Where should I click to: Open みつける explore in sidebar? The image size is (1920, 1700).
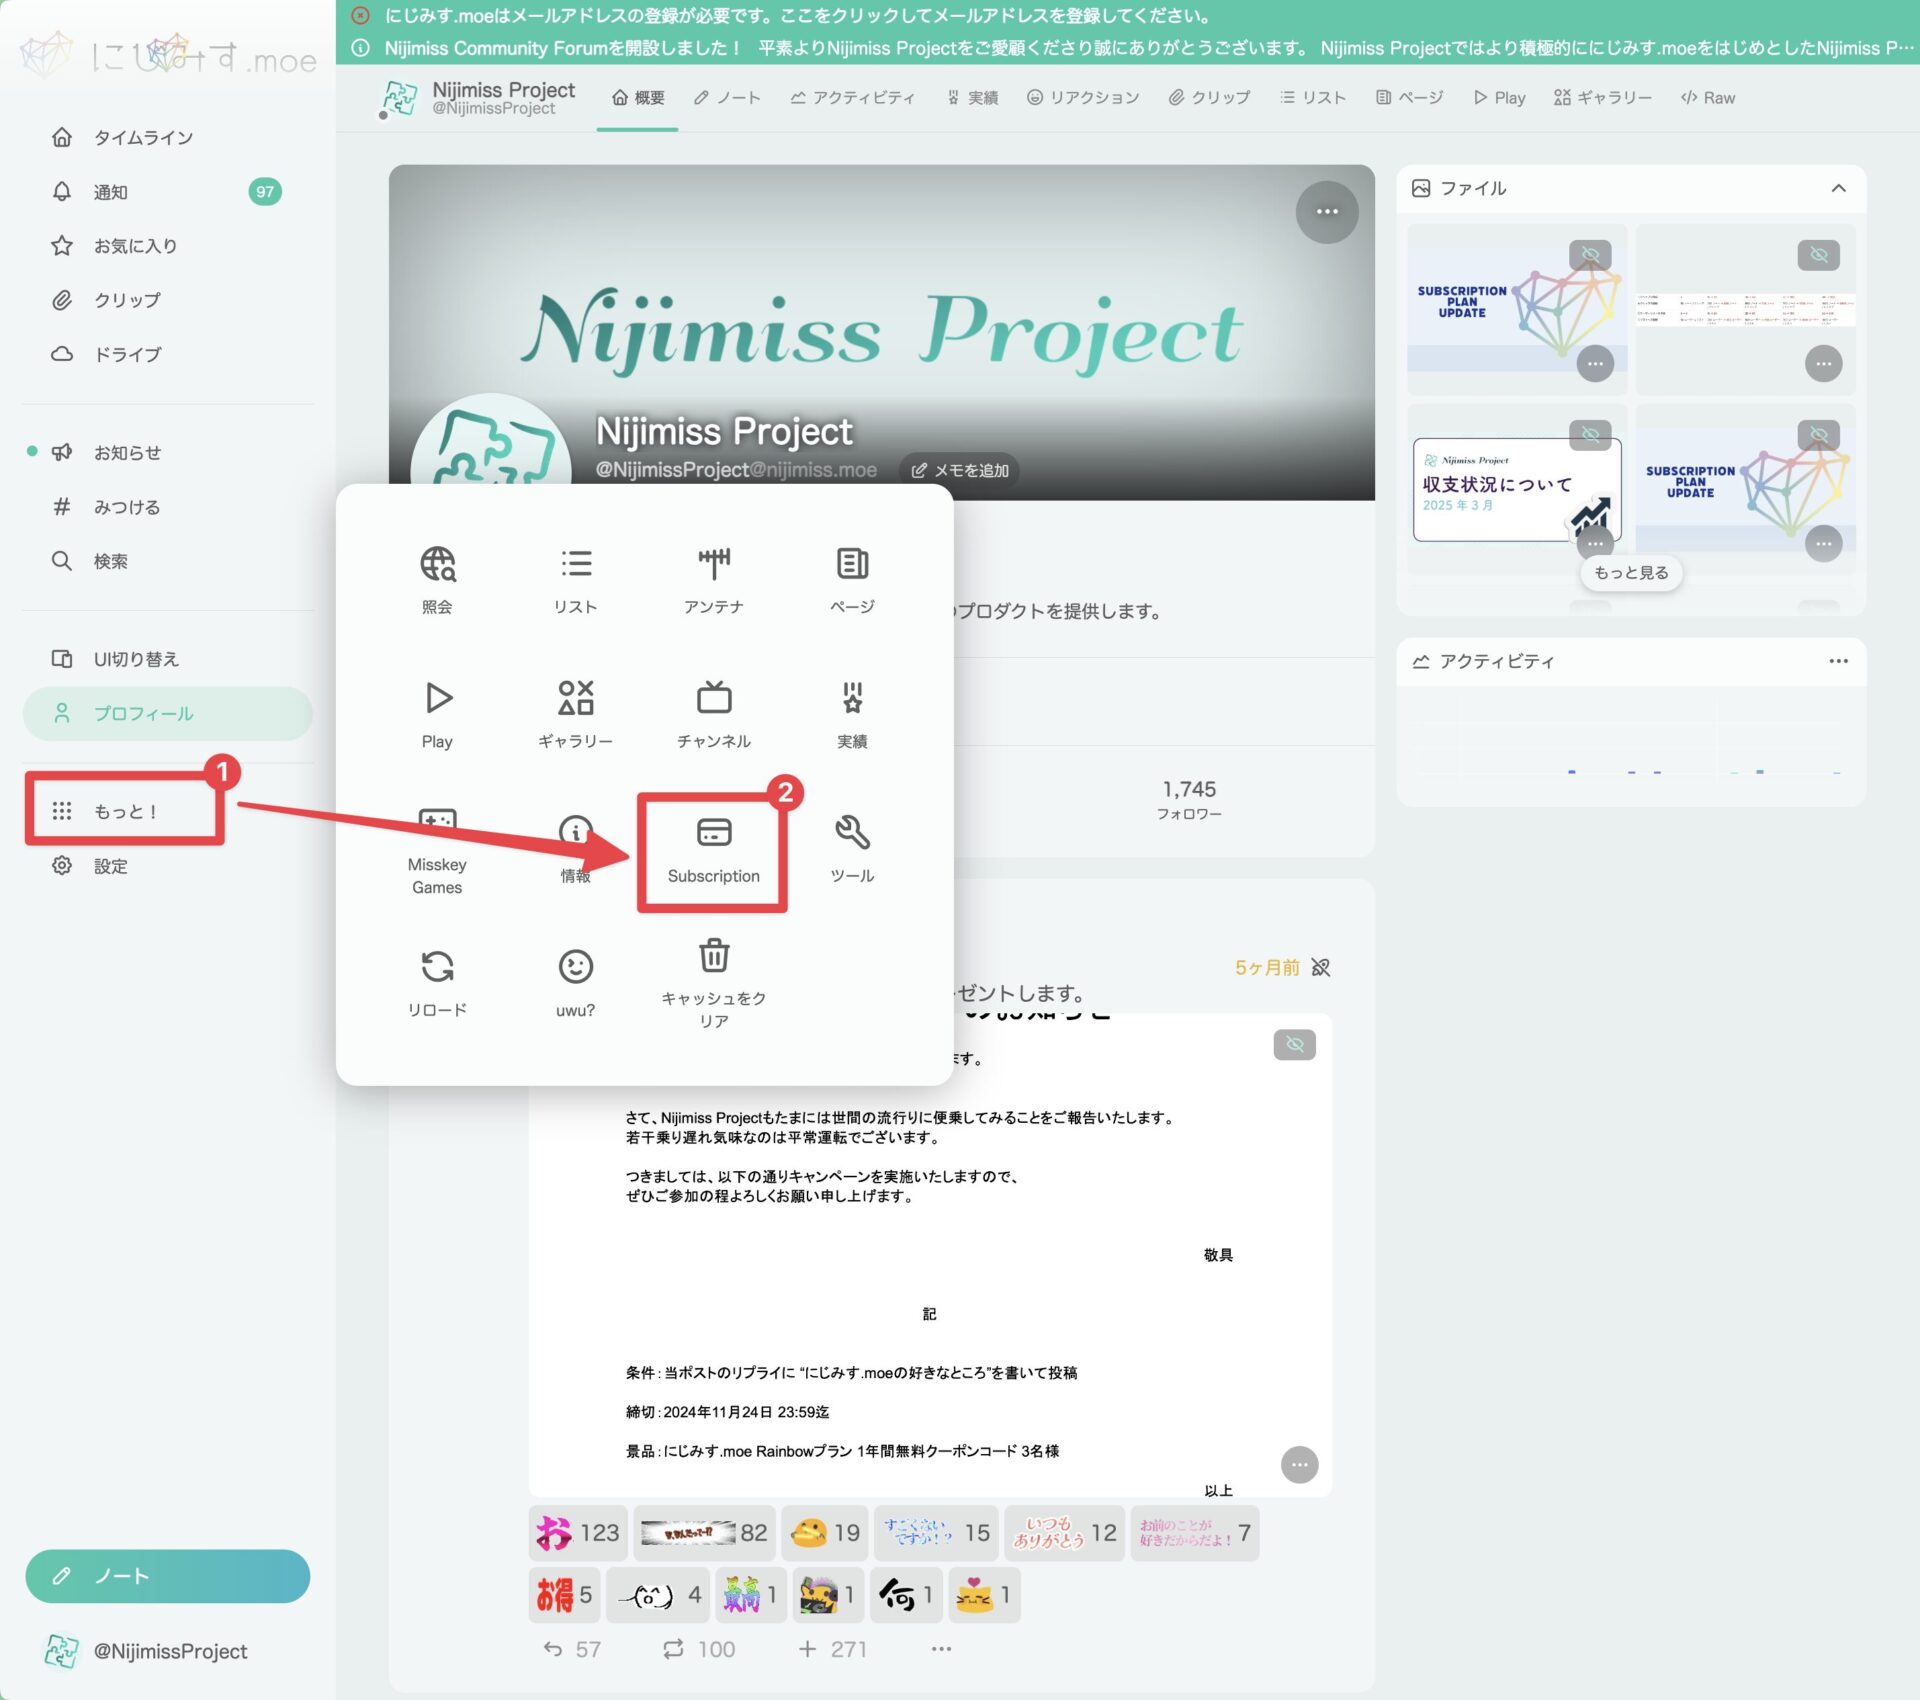[x=167, y=506]
